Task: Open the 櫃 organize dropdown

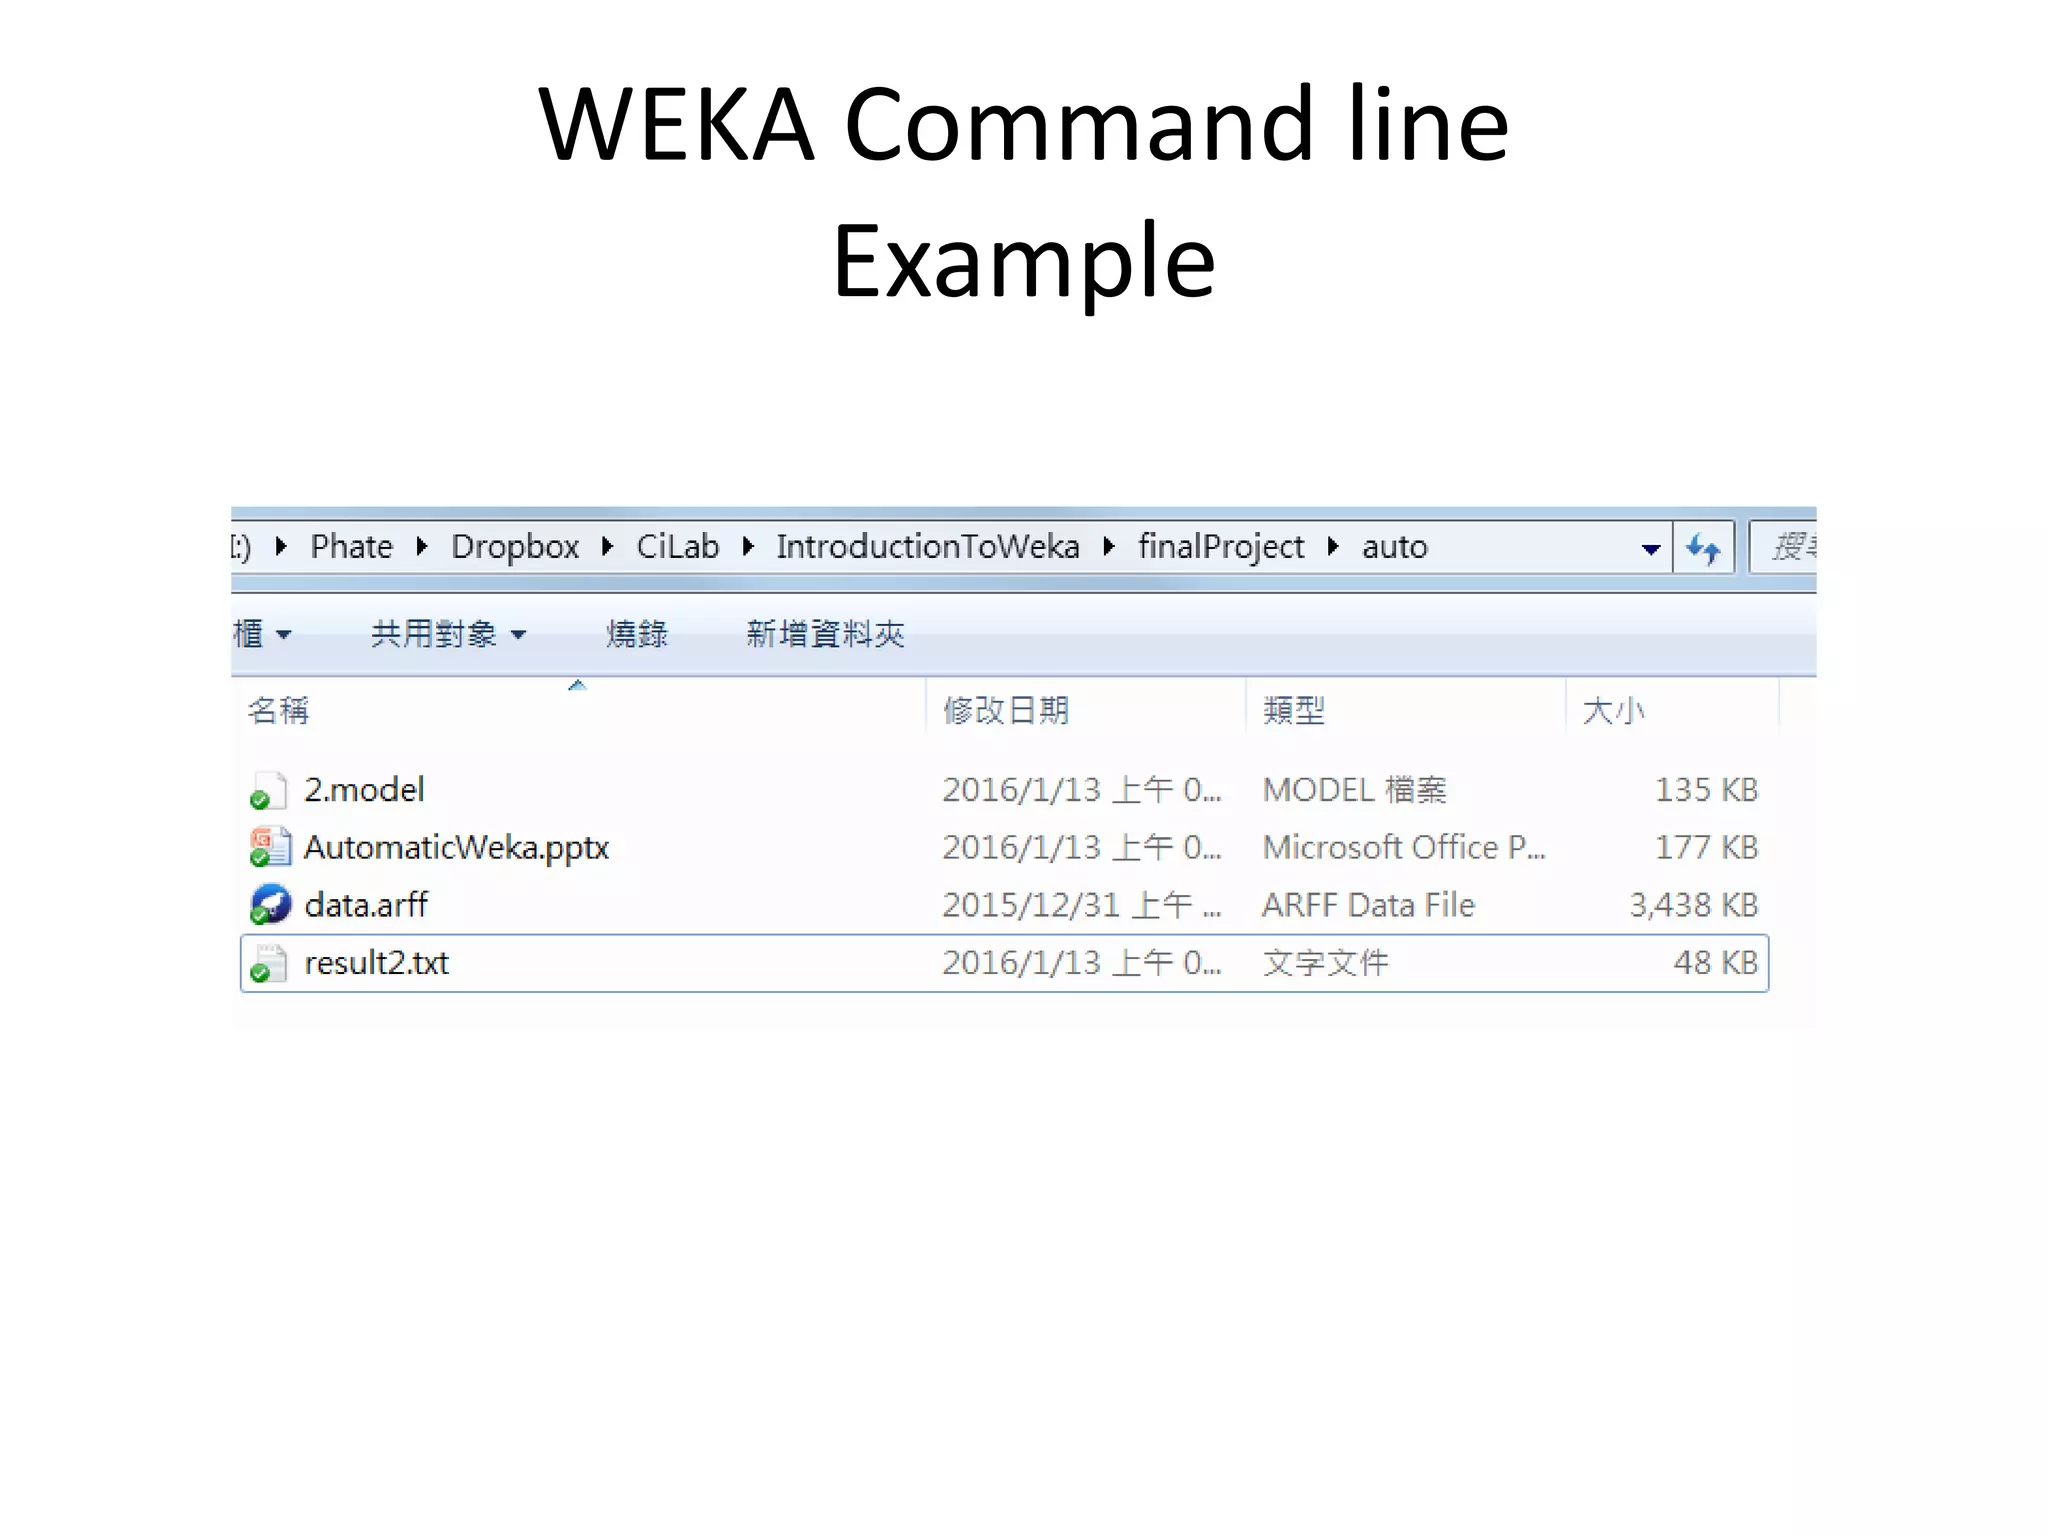Action: (x=262, y=634)
